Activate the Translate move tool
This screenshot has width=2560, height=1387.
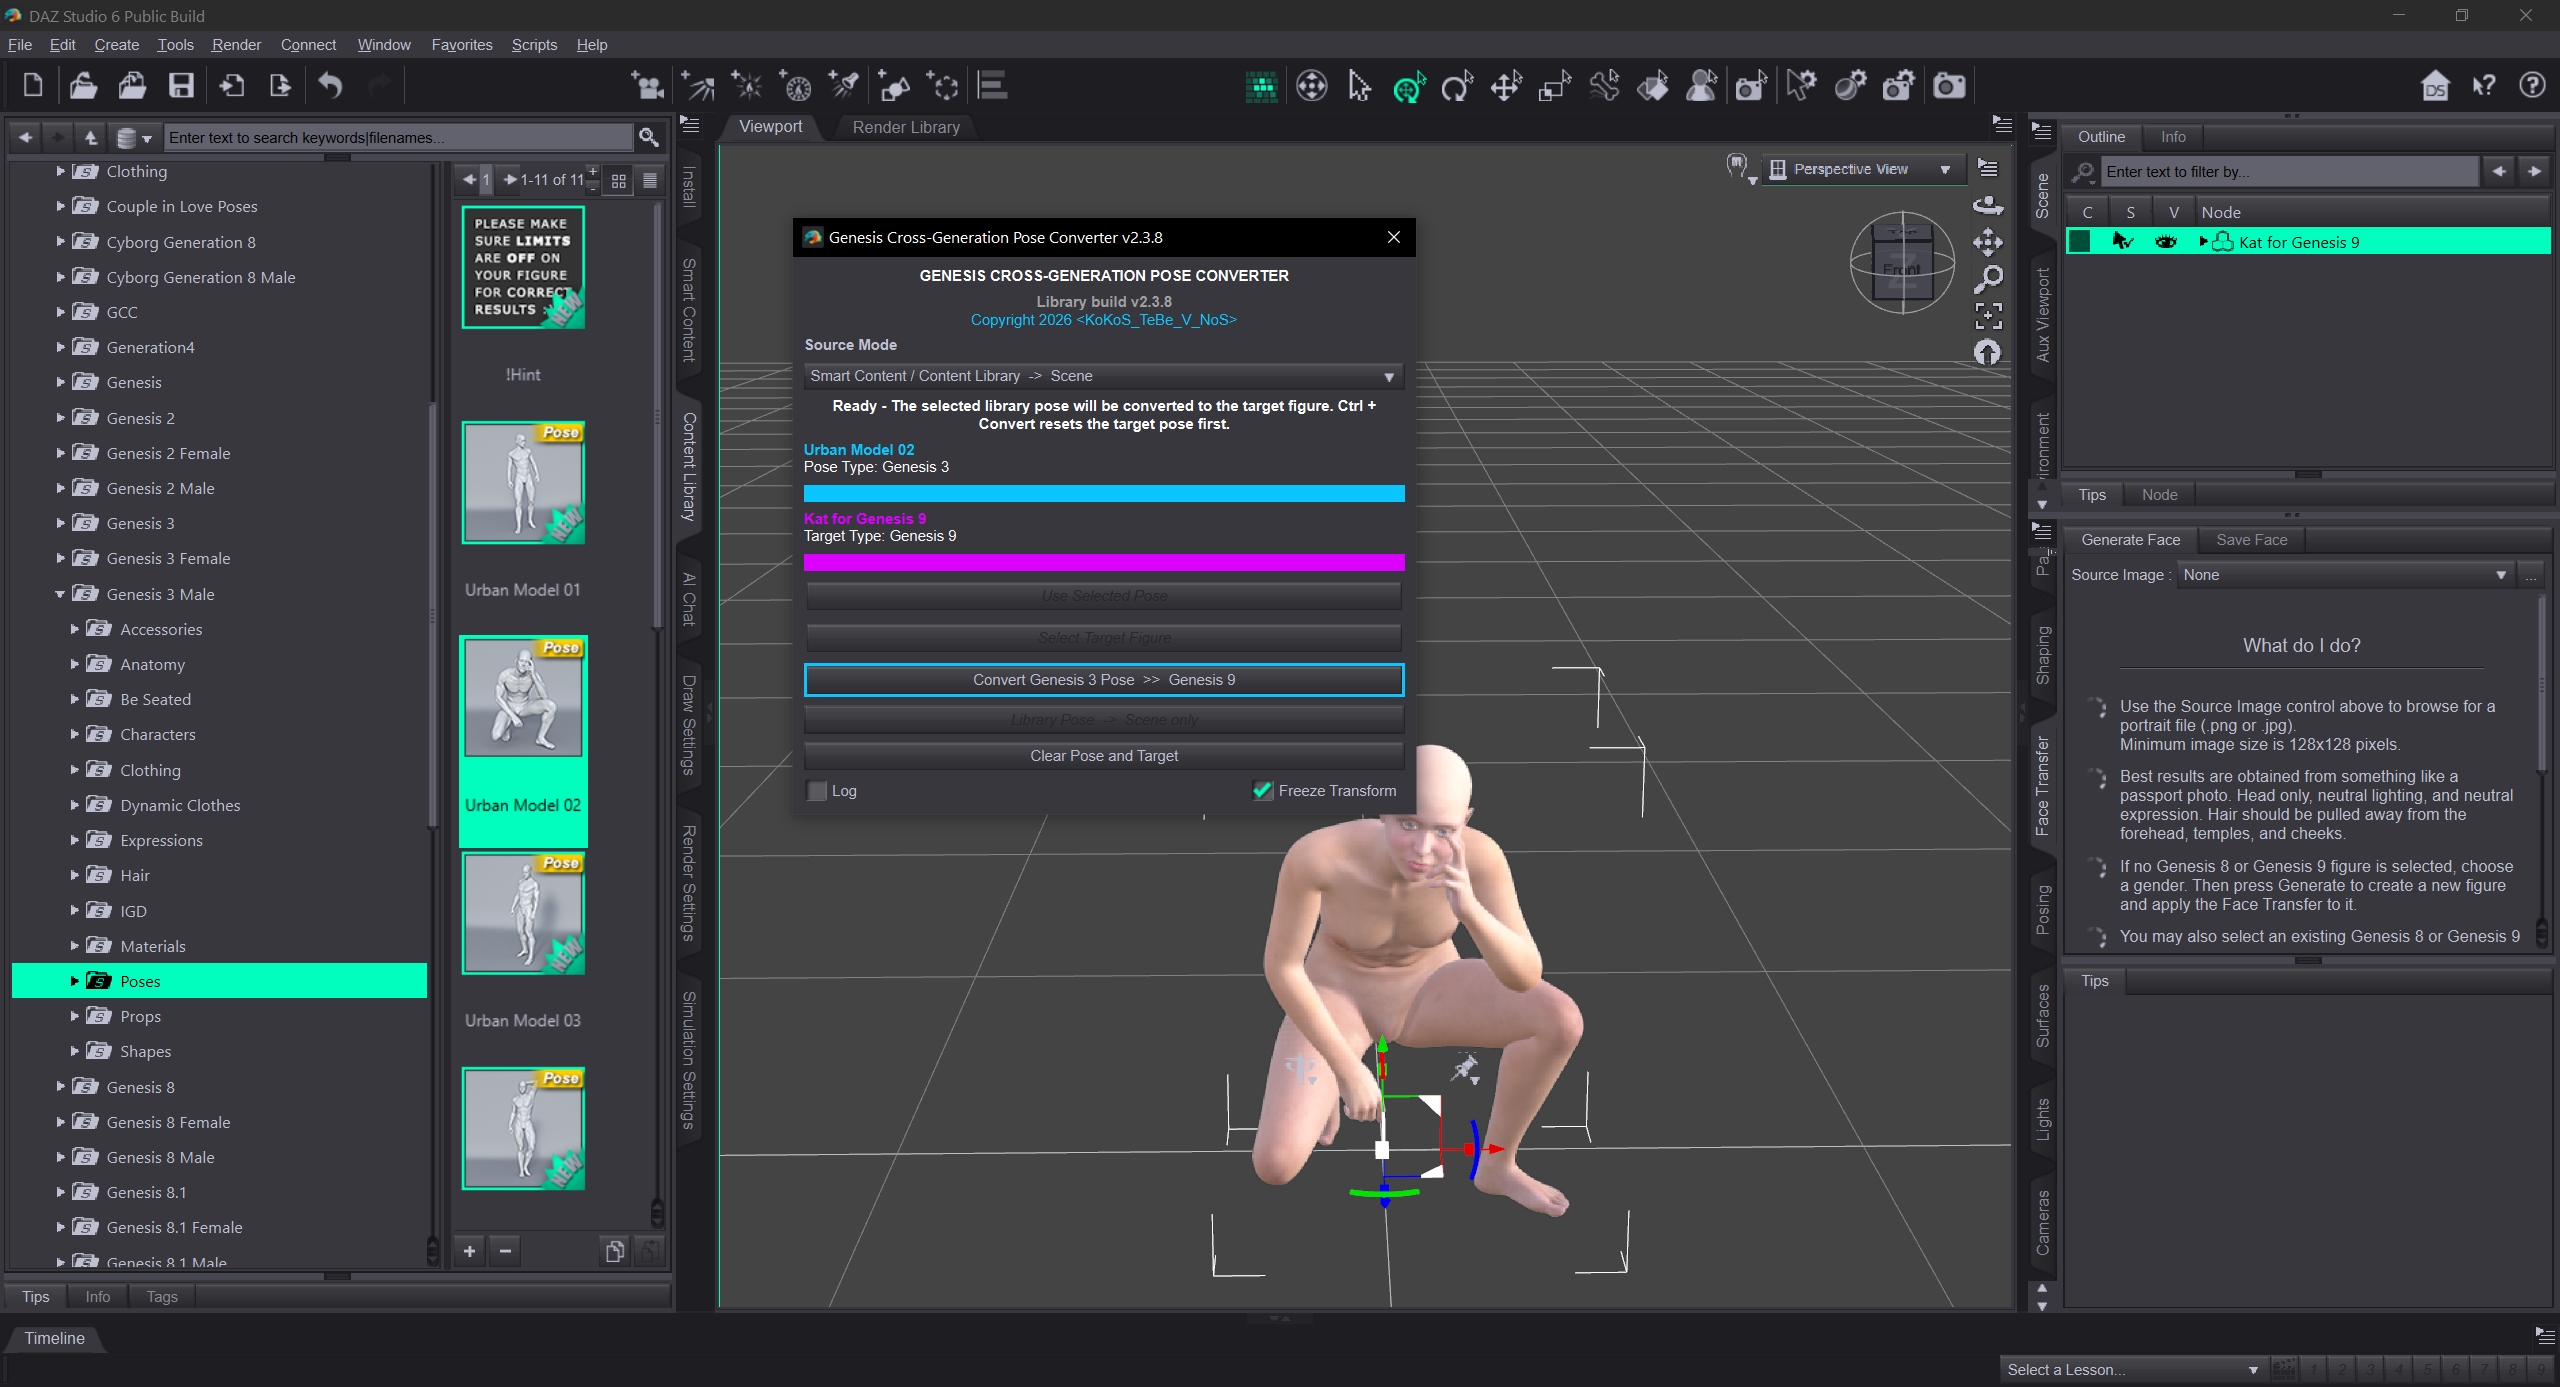point(1506,87)
